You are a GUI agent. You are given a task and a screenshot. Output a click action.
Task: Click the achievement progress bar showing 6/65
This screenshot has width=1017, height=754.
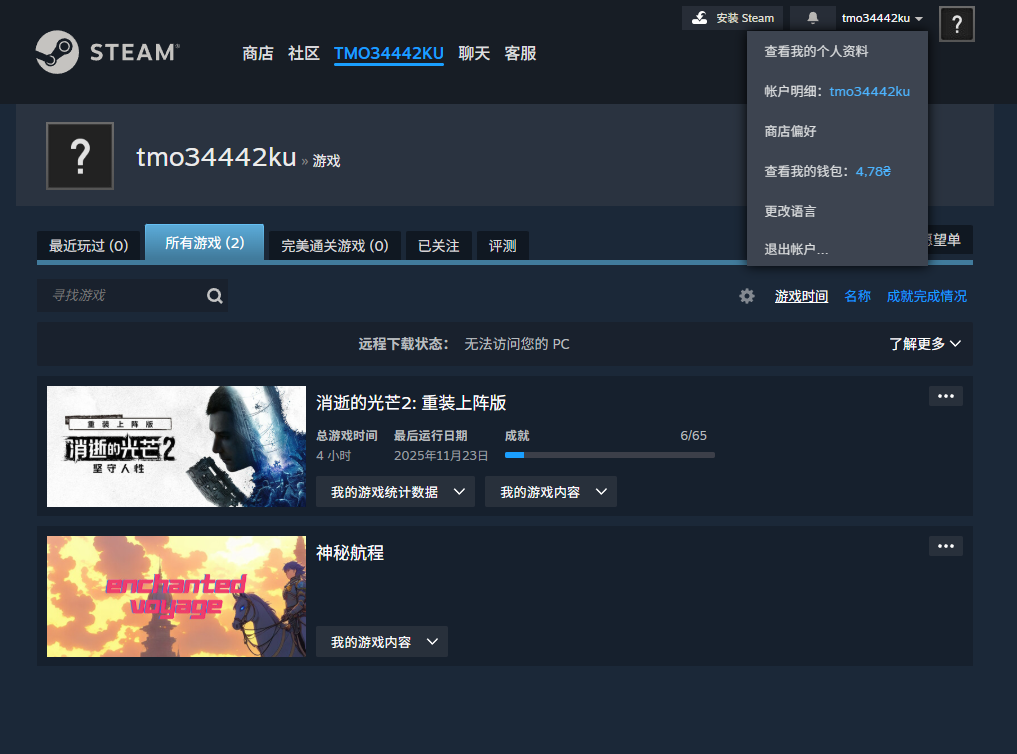609,454
